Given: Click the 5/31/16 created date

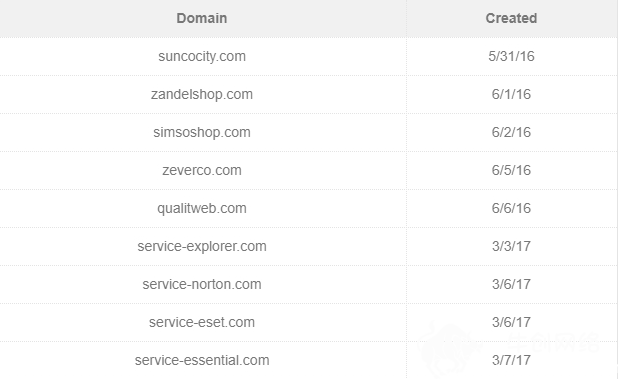Looking at the screenshot, I should click(511, 56).
